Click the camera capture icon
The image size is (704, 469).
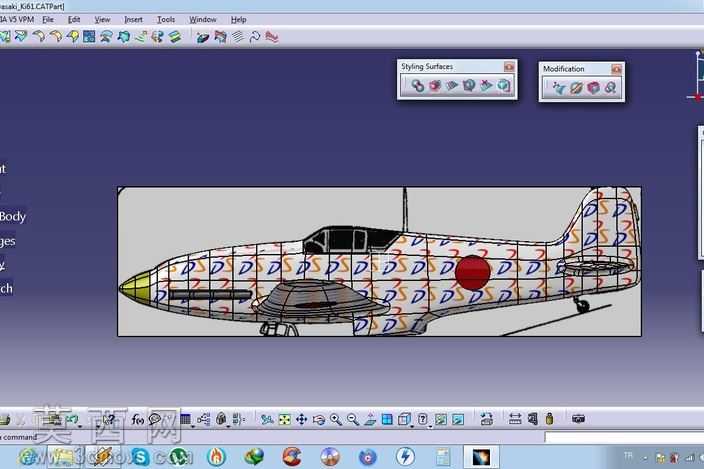click(578, 419)
